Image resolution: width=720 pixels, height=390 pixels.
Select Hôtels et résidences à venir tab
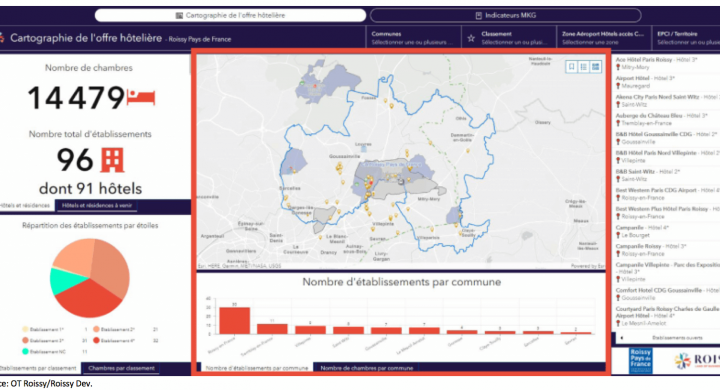(x=97, y=205)
